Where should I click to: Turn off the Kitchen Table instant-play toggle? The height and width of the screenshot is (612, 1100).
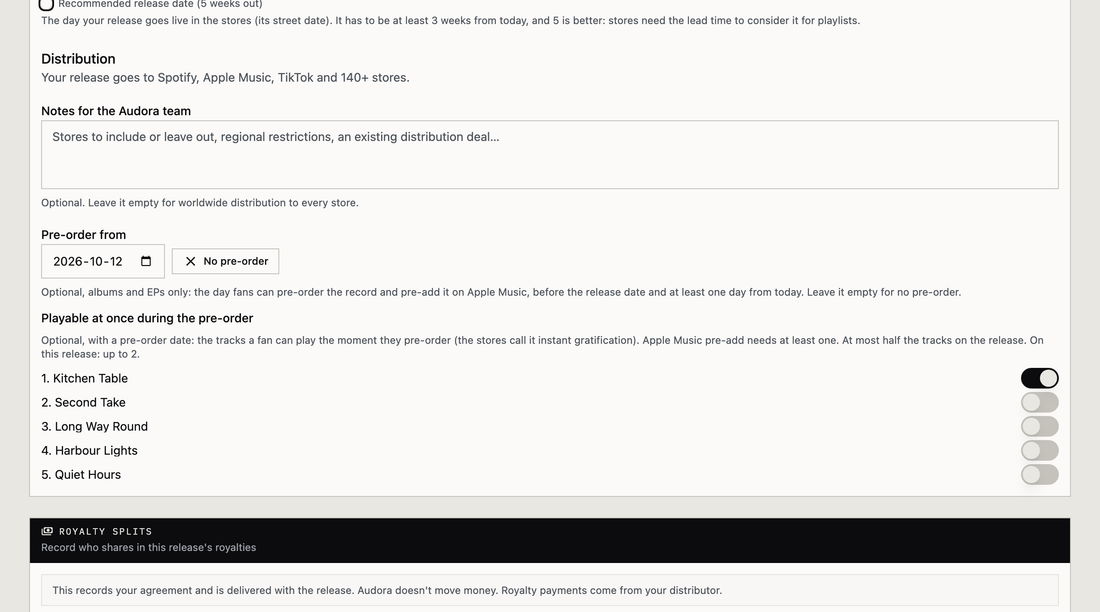click(1040, 378)
